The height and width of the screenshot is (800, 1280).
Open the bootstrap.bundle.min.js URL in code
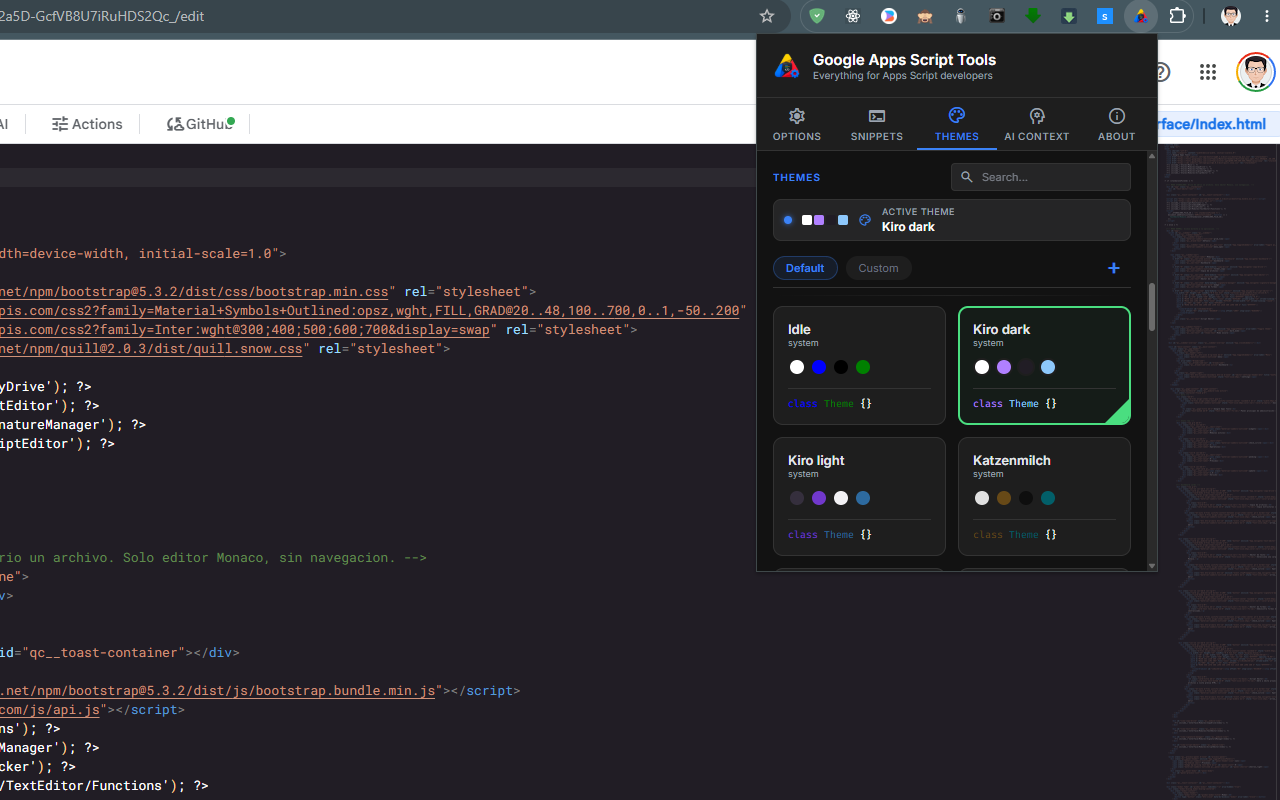pyautogui.click(x=218, y=691)
